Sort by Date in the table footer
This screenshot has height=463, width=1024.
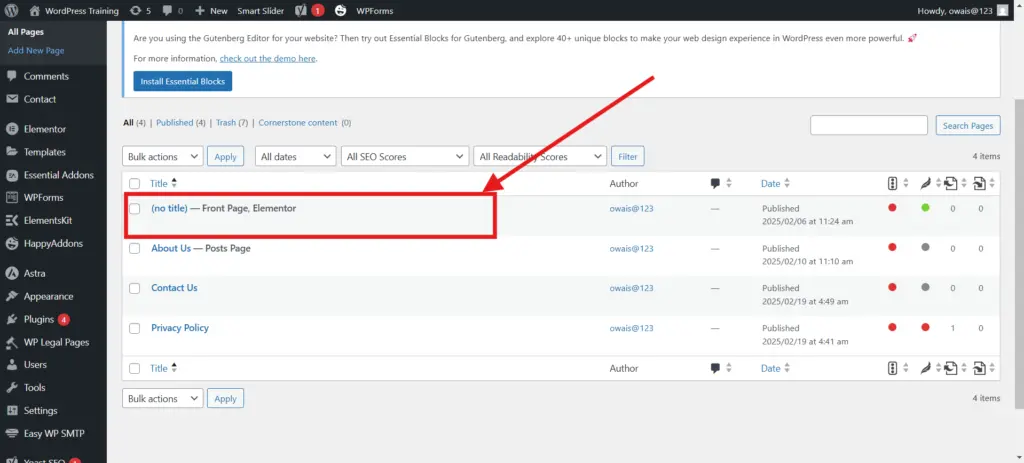click(x=776, y=368)
